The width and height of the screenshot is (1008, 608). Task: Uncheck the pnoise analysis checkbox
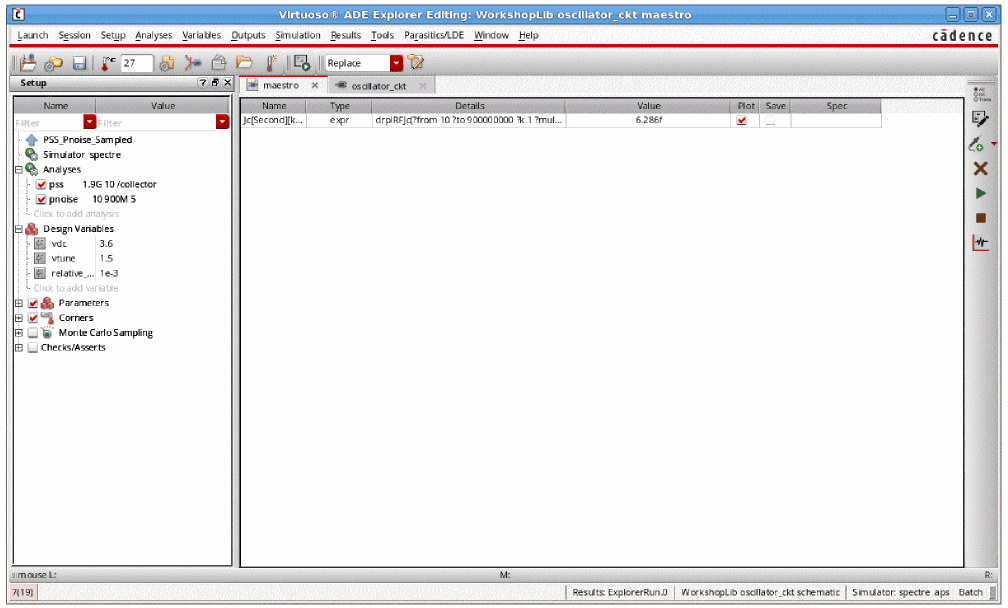coord(41,199)
